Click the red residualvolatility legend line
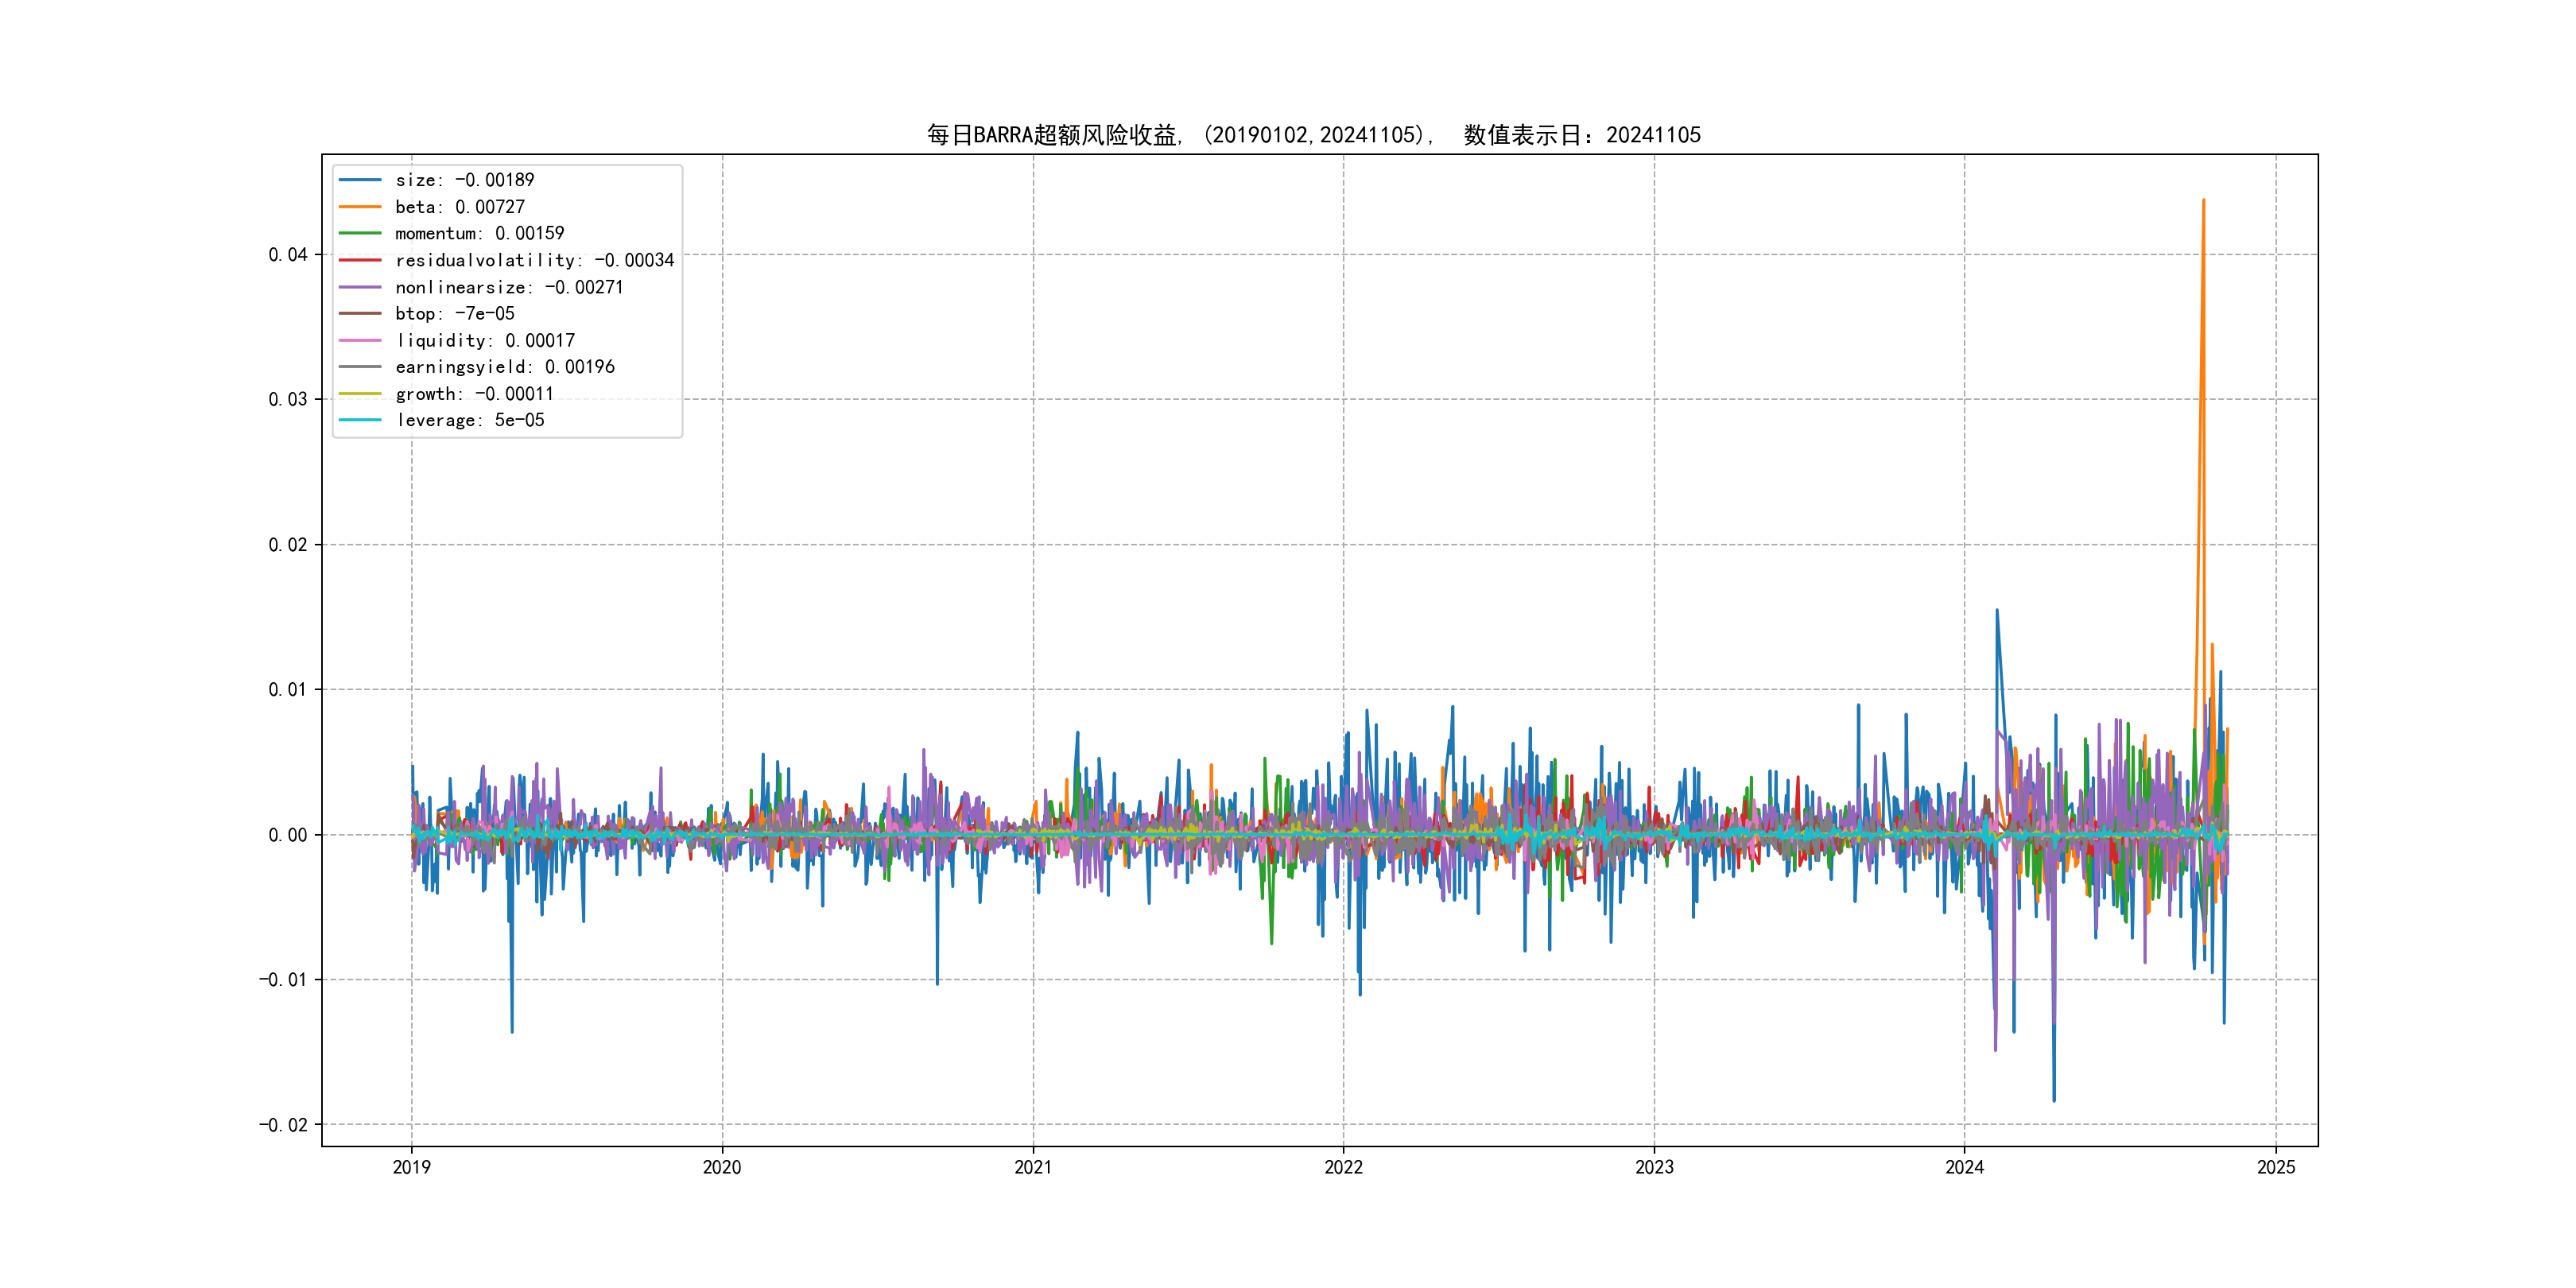Image resolution: width=2576 pixels, height=1288 pixels. coord(360,260)
